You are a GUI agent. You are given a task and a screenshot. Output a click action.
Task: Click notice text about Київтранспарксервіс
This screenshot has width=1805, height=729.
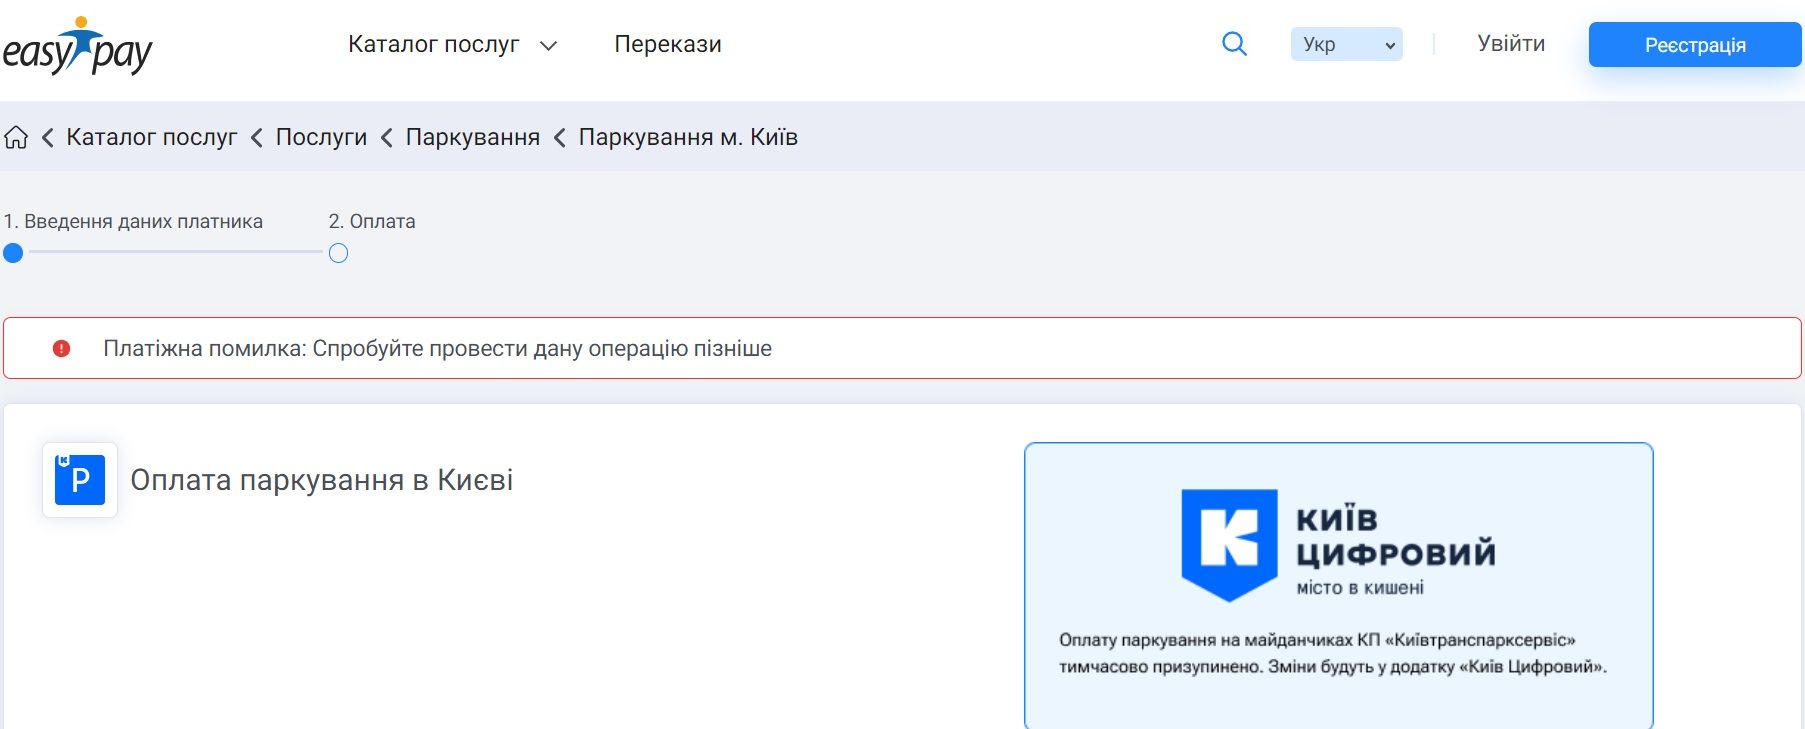[x=1333, y=653]
